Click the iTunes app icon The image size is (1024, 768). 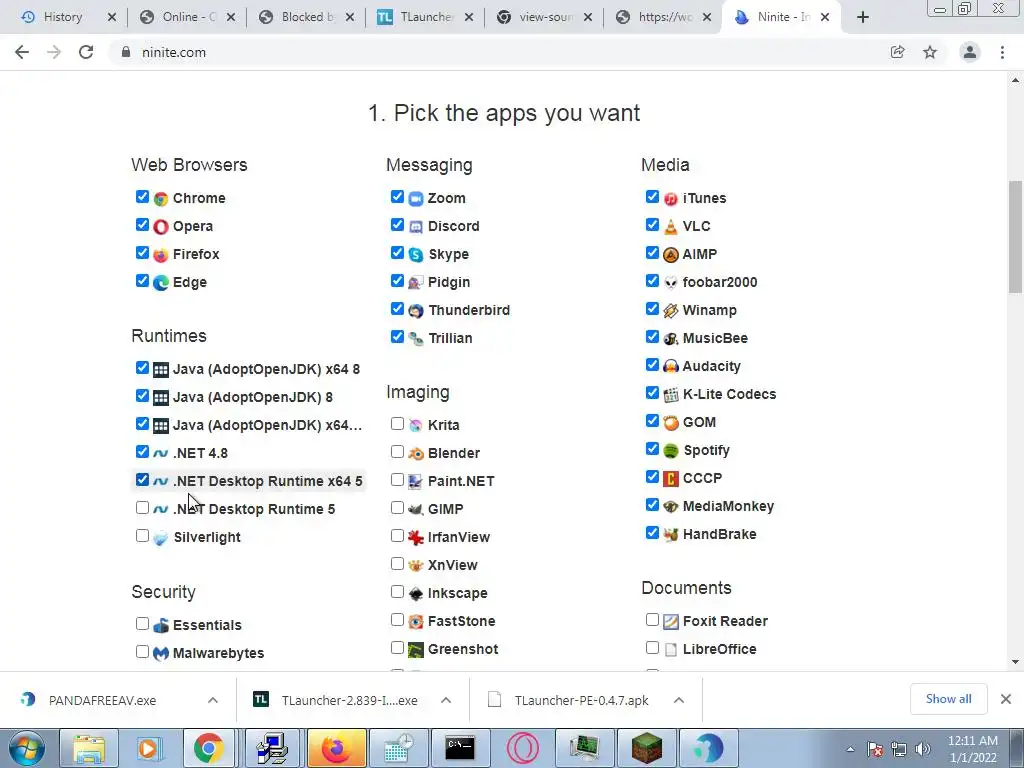[670, 199]
